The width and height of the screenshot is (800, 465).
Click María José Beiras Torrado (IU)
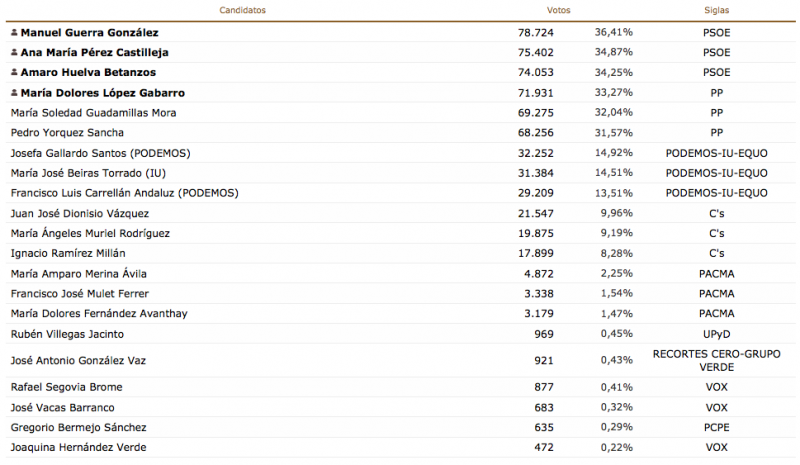point(88,173)
